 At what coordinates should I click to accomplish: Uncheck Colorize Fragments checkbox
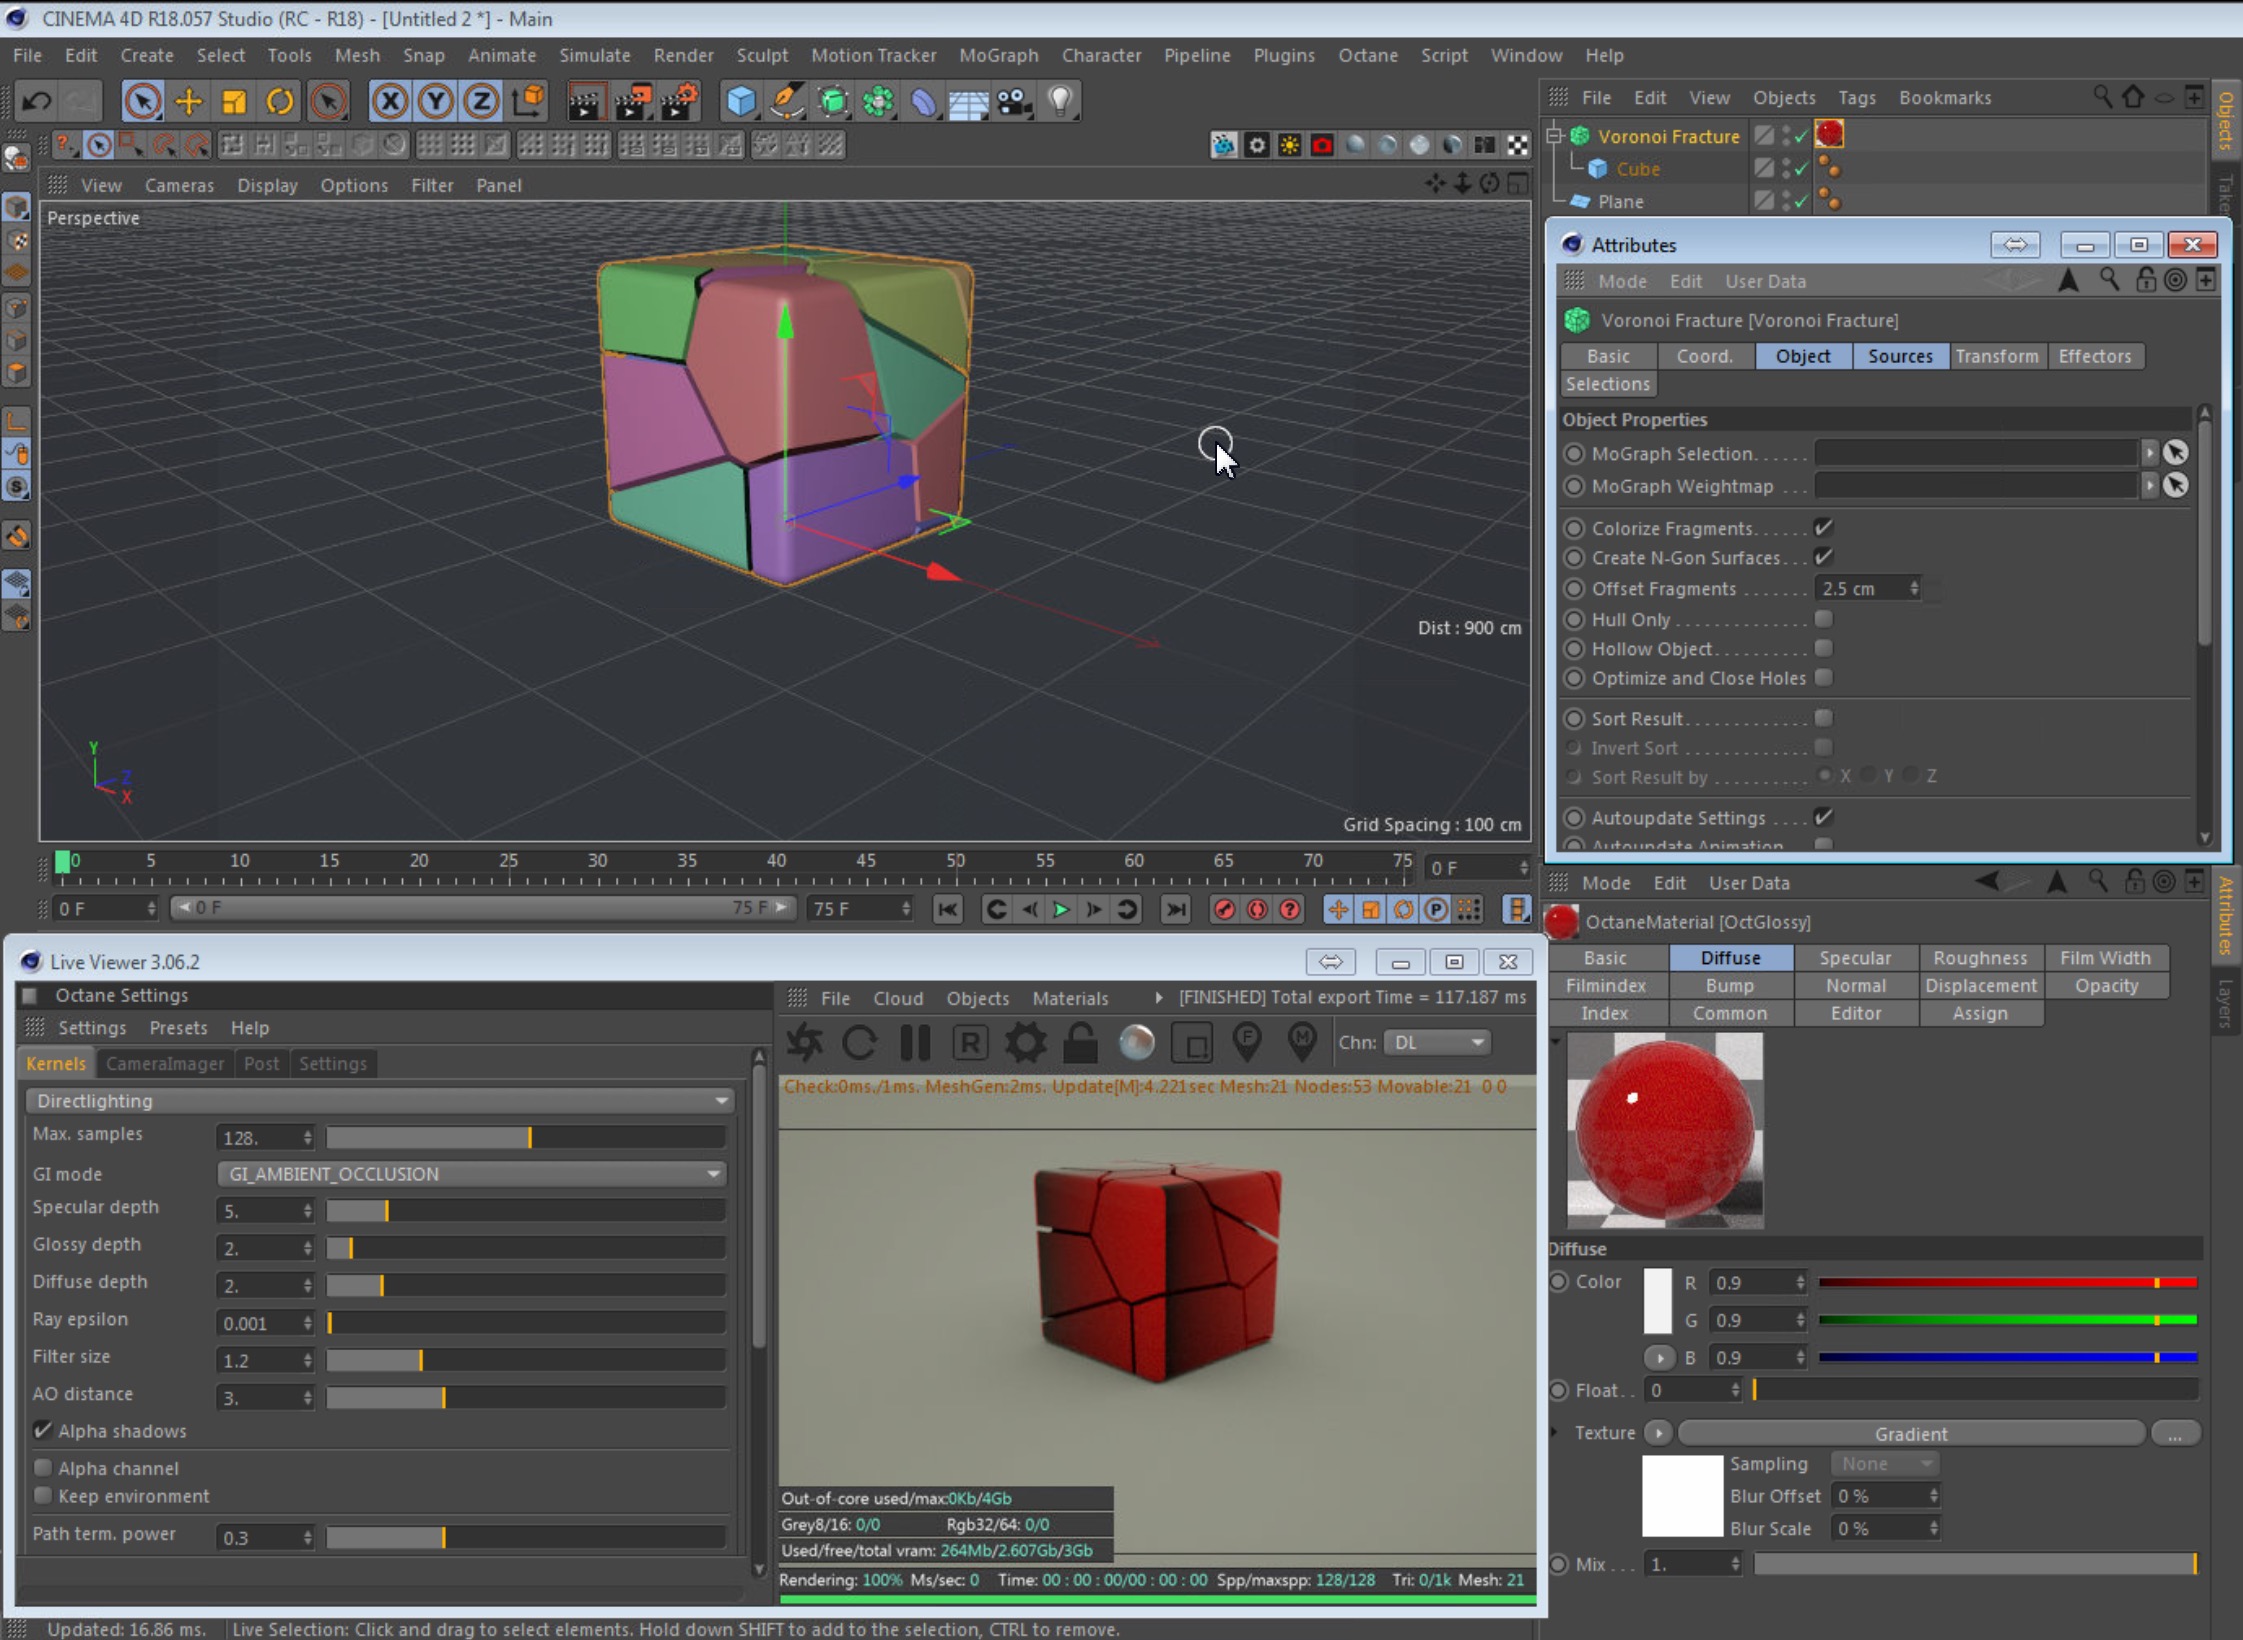coord(1824,528)
